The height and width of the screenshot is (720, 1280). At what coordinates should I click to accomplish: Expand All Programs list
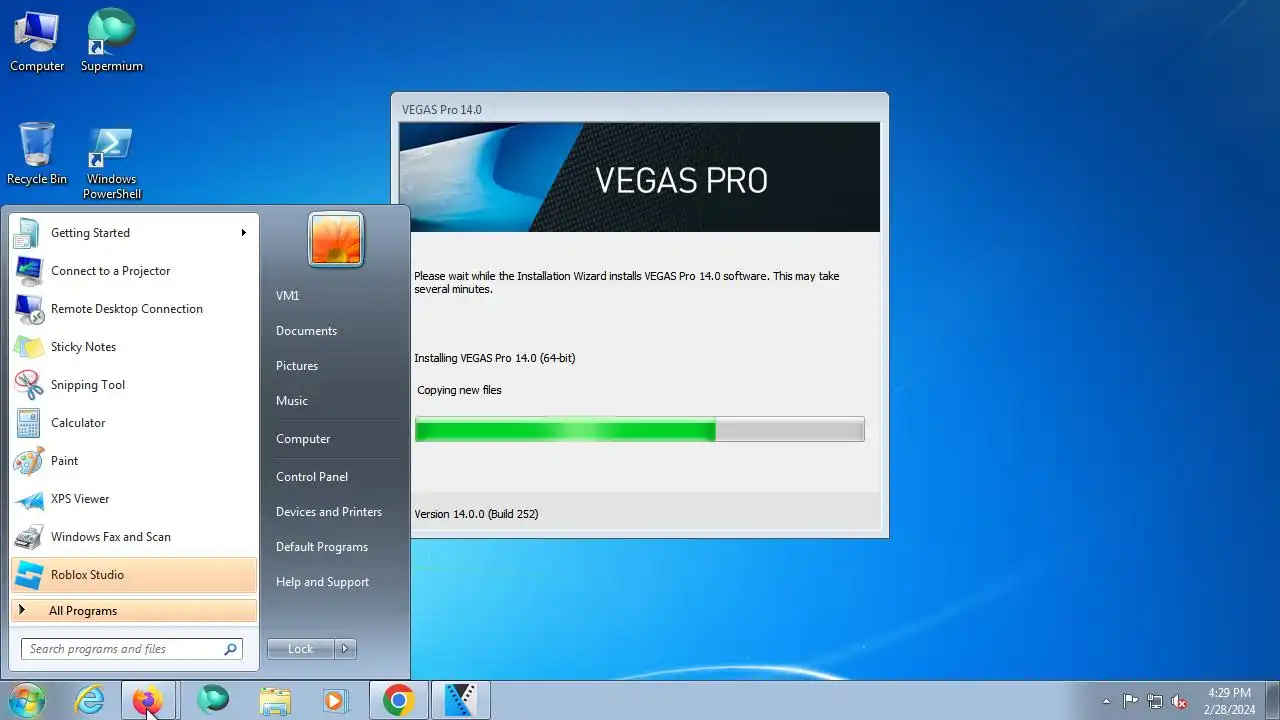(x=133, y=611)
